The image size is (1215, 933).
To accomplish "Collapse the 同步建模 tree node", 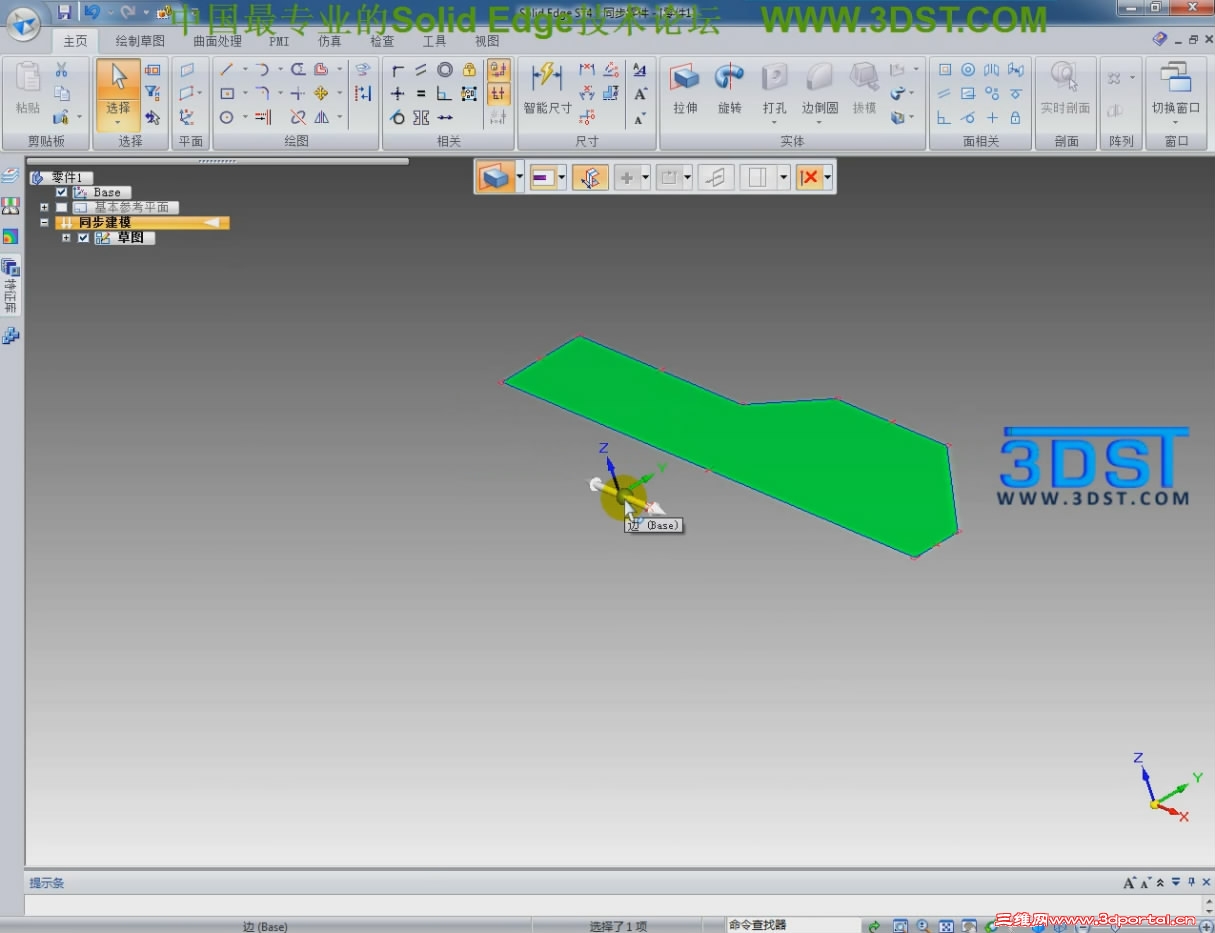I will 44,222.
